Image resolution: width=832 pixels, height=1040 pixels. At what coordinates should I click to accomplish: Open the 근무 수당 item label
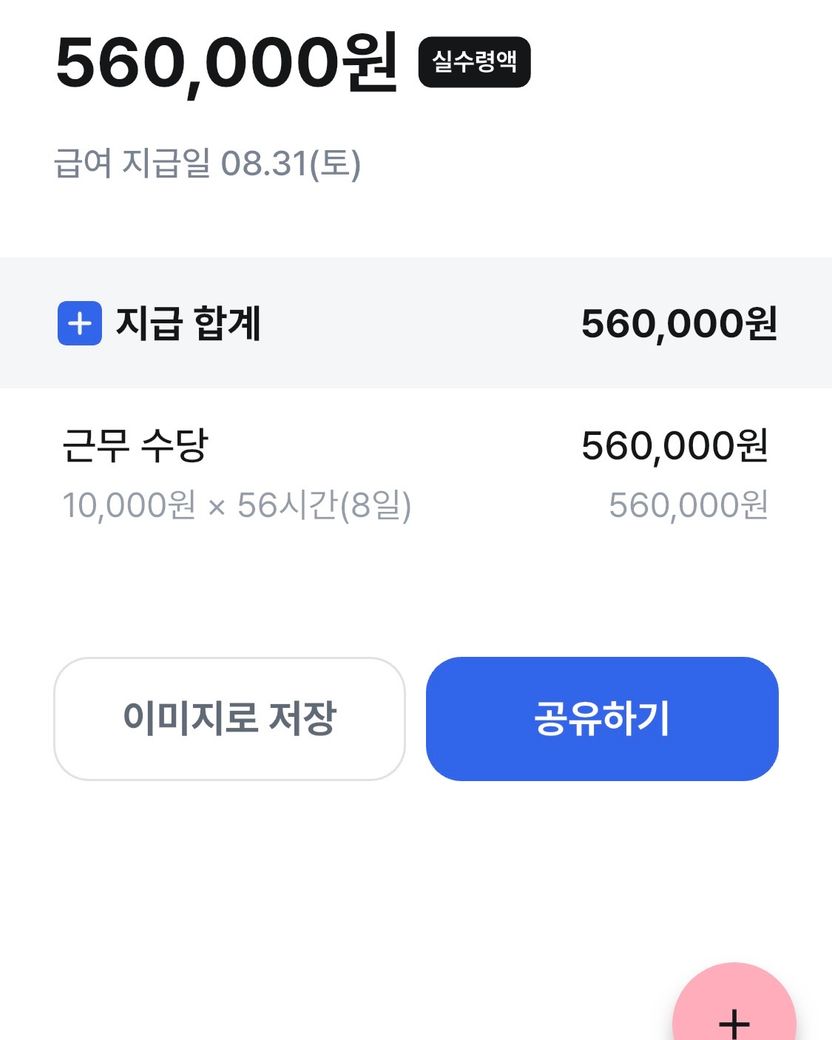tap(134, 446)
